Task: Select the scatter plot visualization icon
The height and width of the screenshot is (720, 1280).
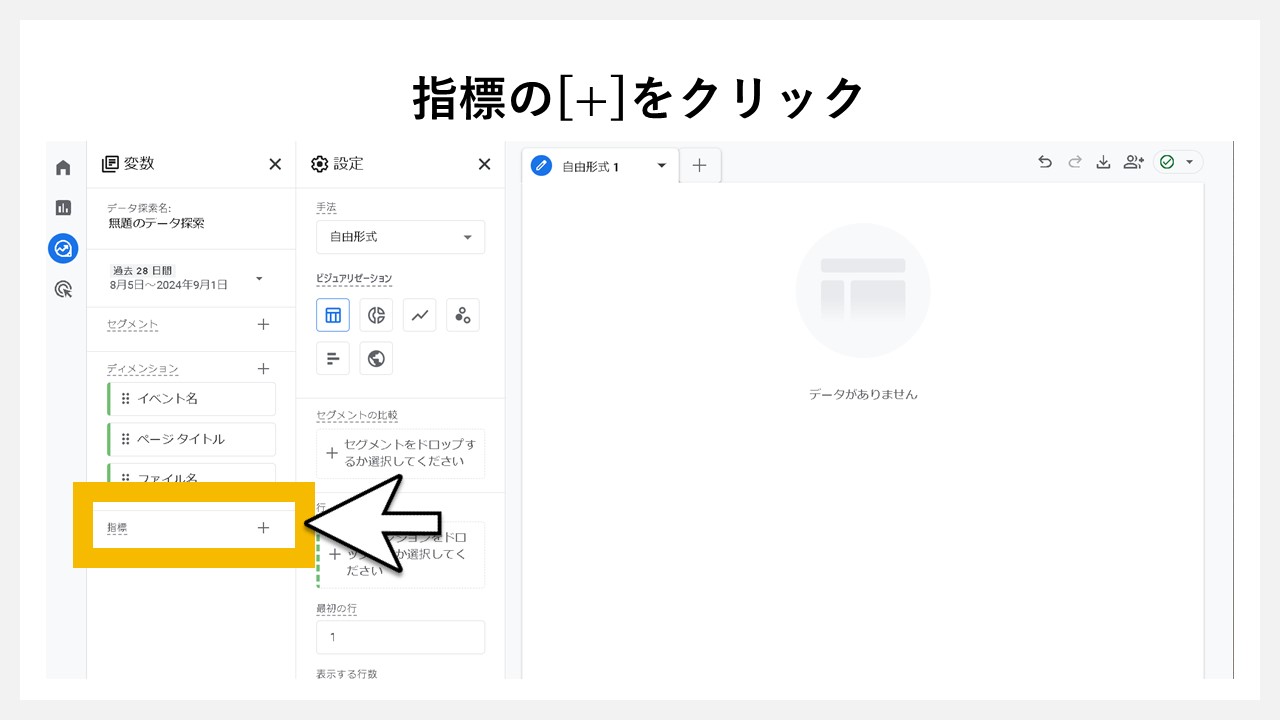Action: [462, 314]
